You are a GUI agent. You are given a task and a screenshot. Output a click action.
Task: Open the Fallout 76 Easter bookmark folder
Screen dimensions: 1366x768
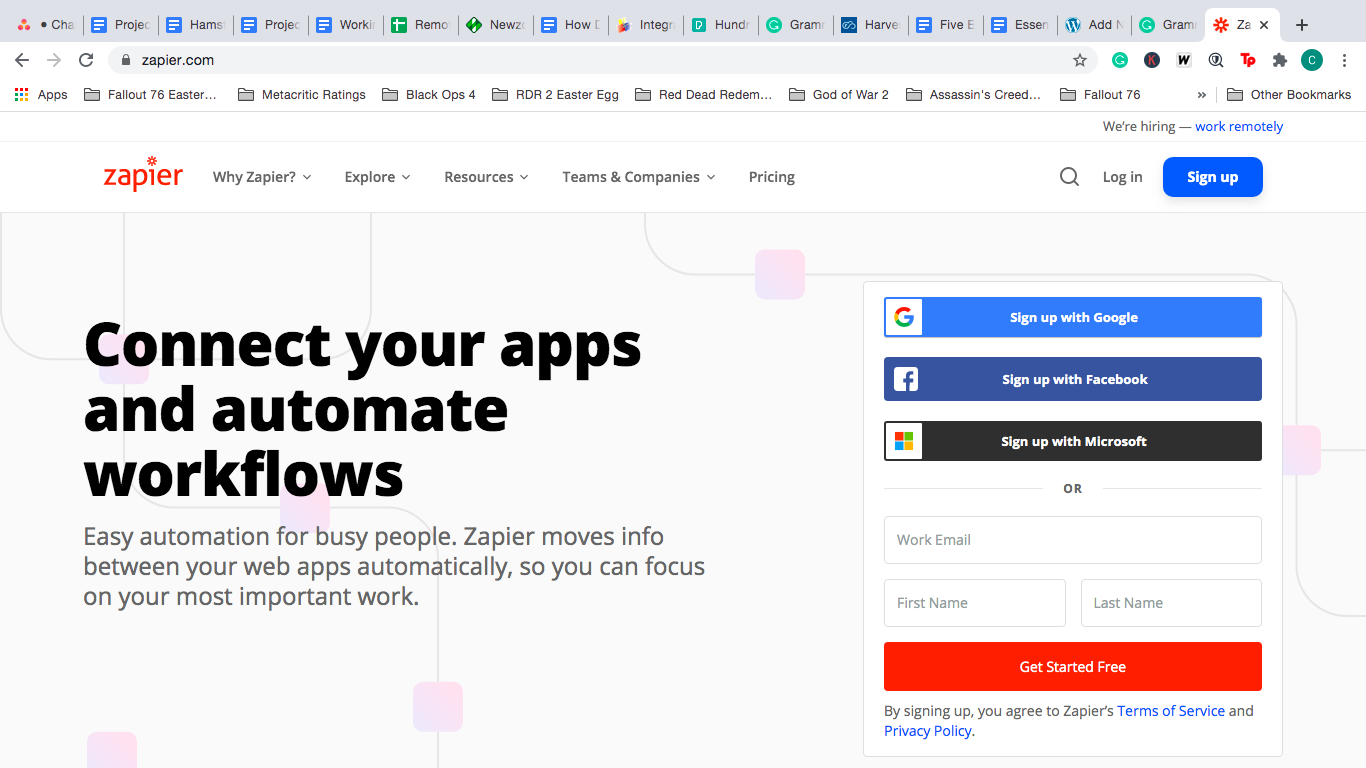151,95
